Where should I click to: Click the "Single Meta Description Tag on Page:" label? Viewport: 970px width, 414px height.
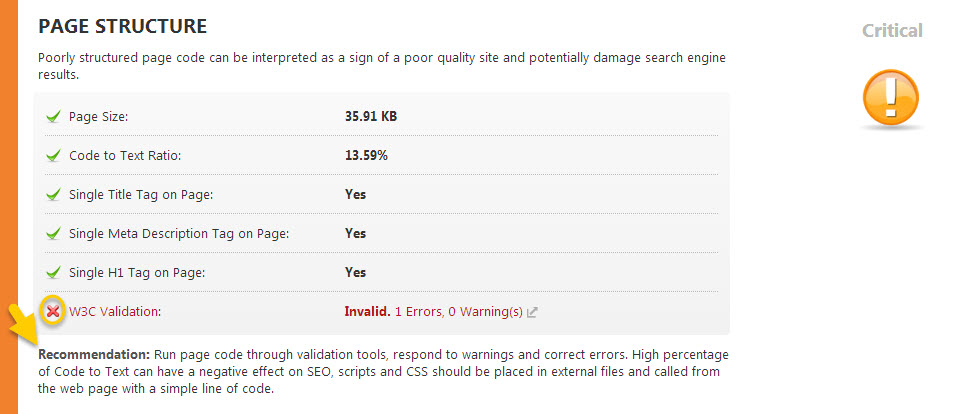tap(178, 234)
